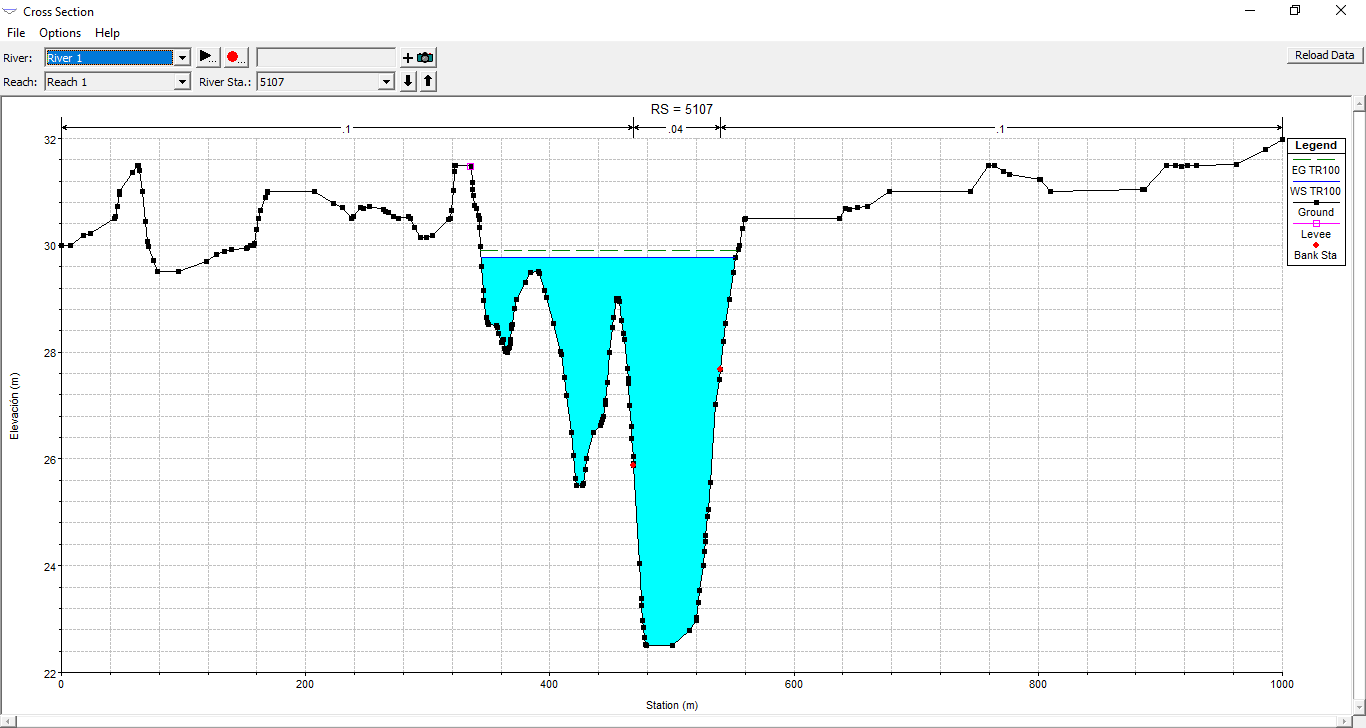The image size is (1366, 728).
Task: Restore down the Cross Section window
Action: pos(1295,11)
